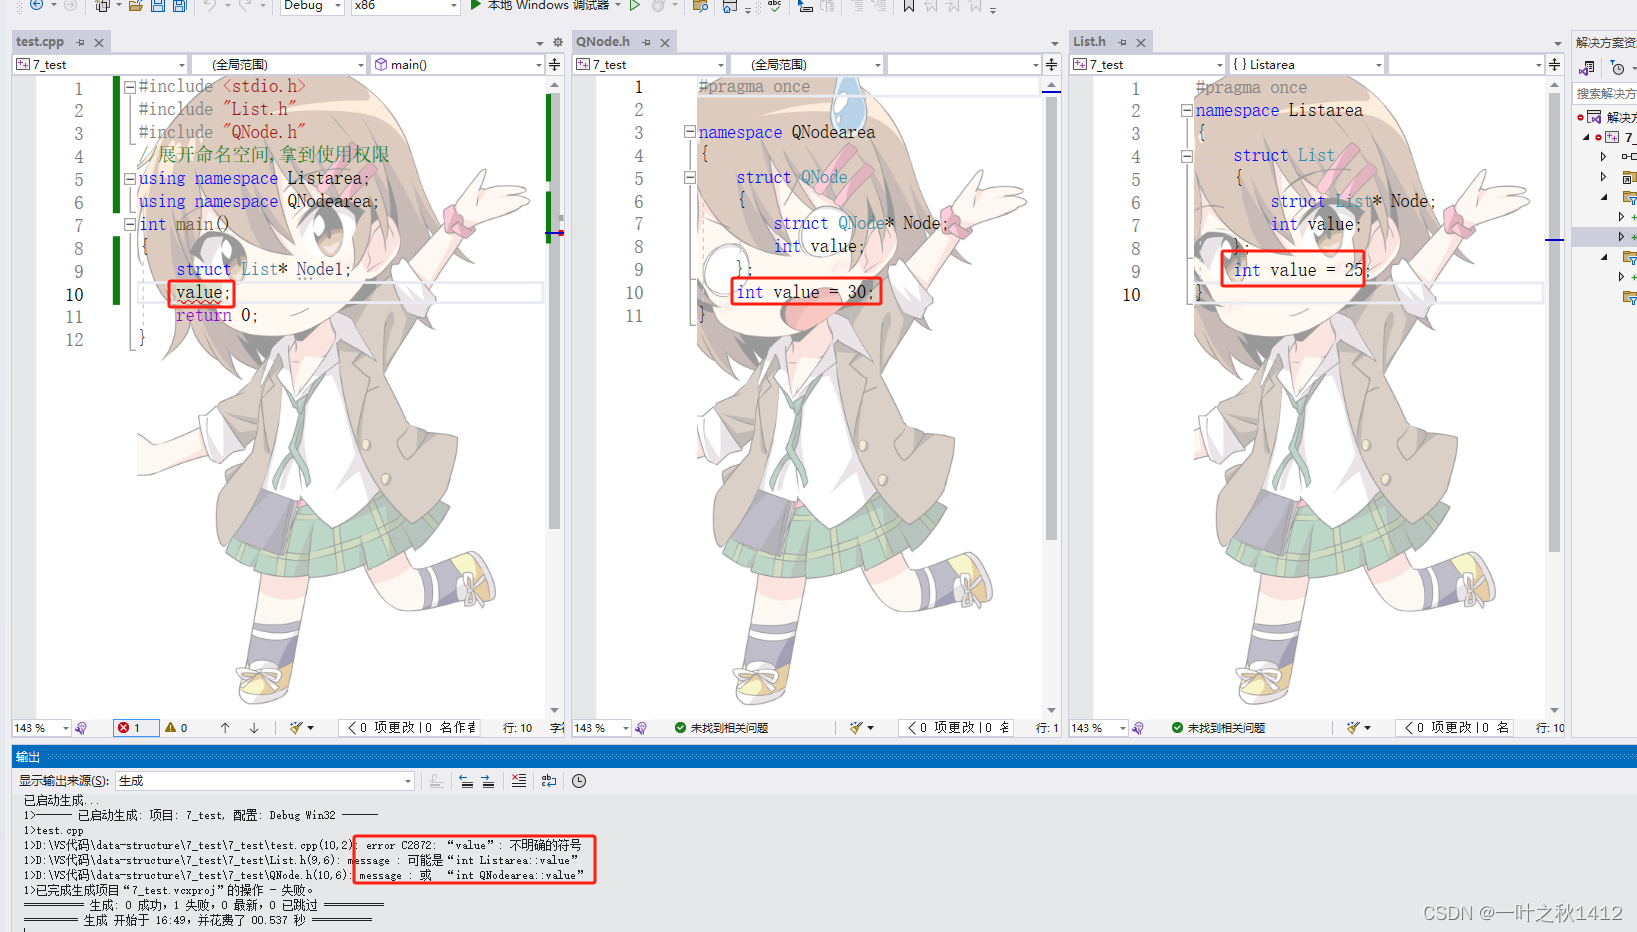Click the warning count indicator showing 0
This screenshot has width=1637, height=932.
point(177,728)
